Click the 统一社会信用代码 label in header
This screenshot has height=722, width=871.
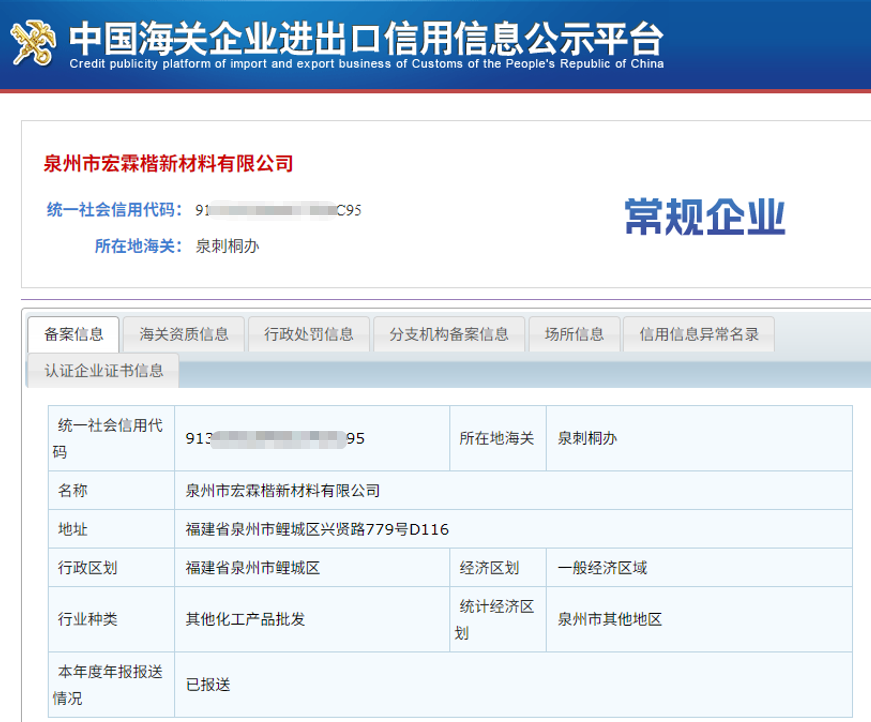click(x=114, y=210)
